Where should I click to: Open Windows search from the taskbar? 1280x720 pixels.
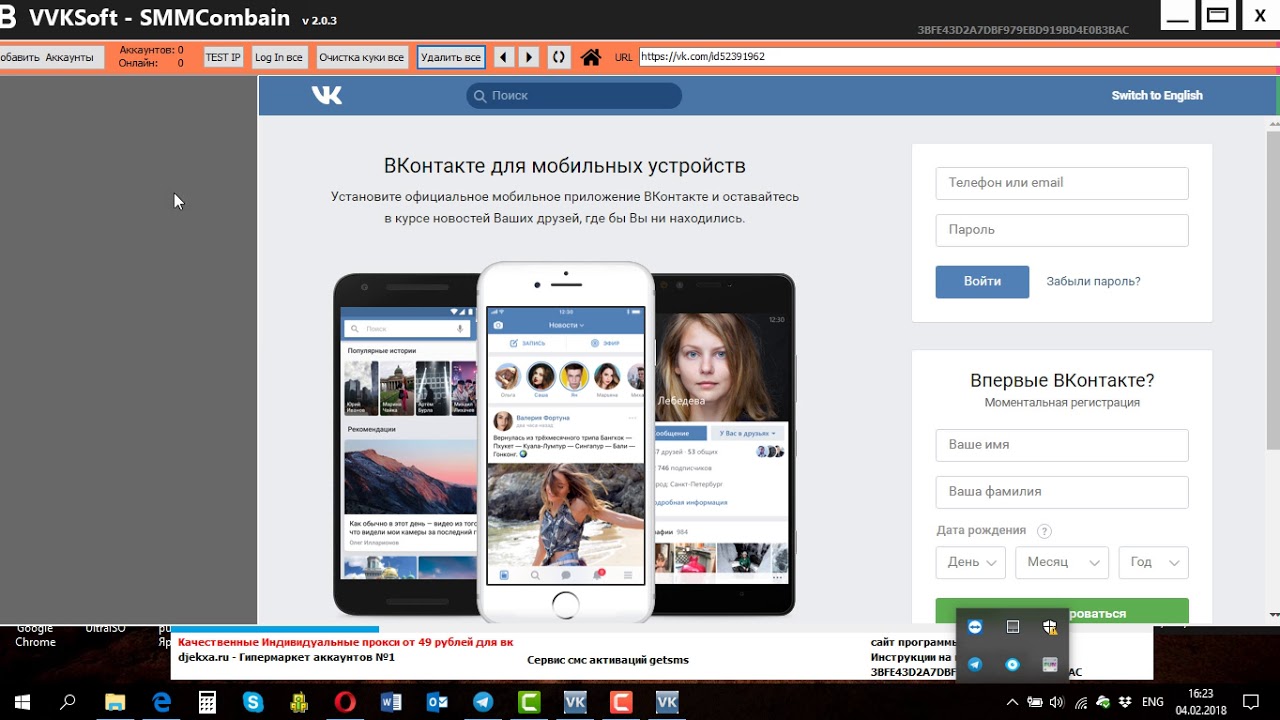pos(68,702)
